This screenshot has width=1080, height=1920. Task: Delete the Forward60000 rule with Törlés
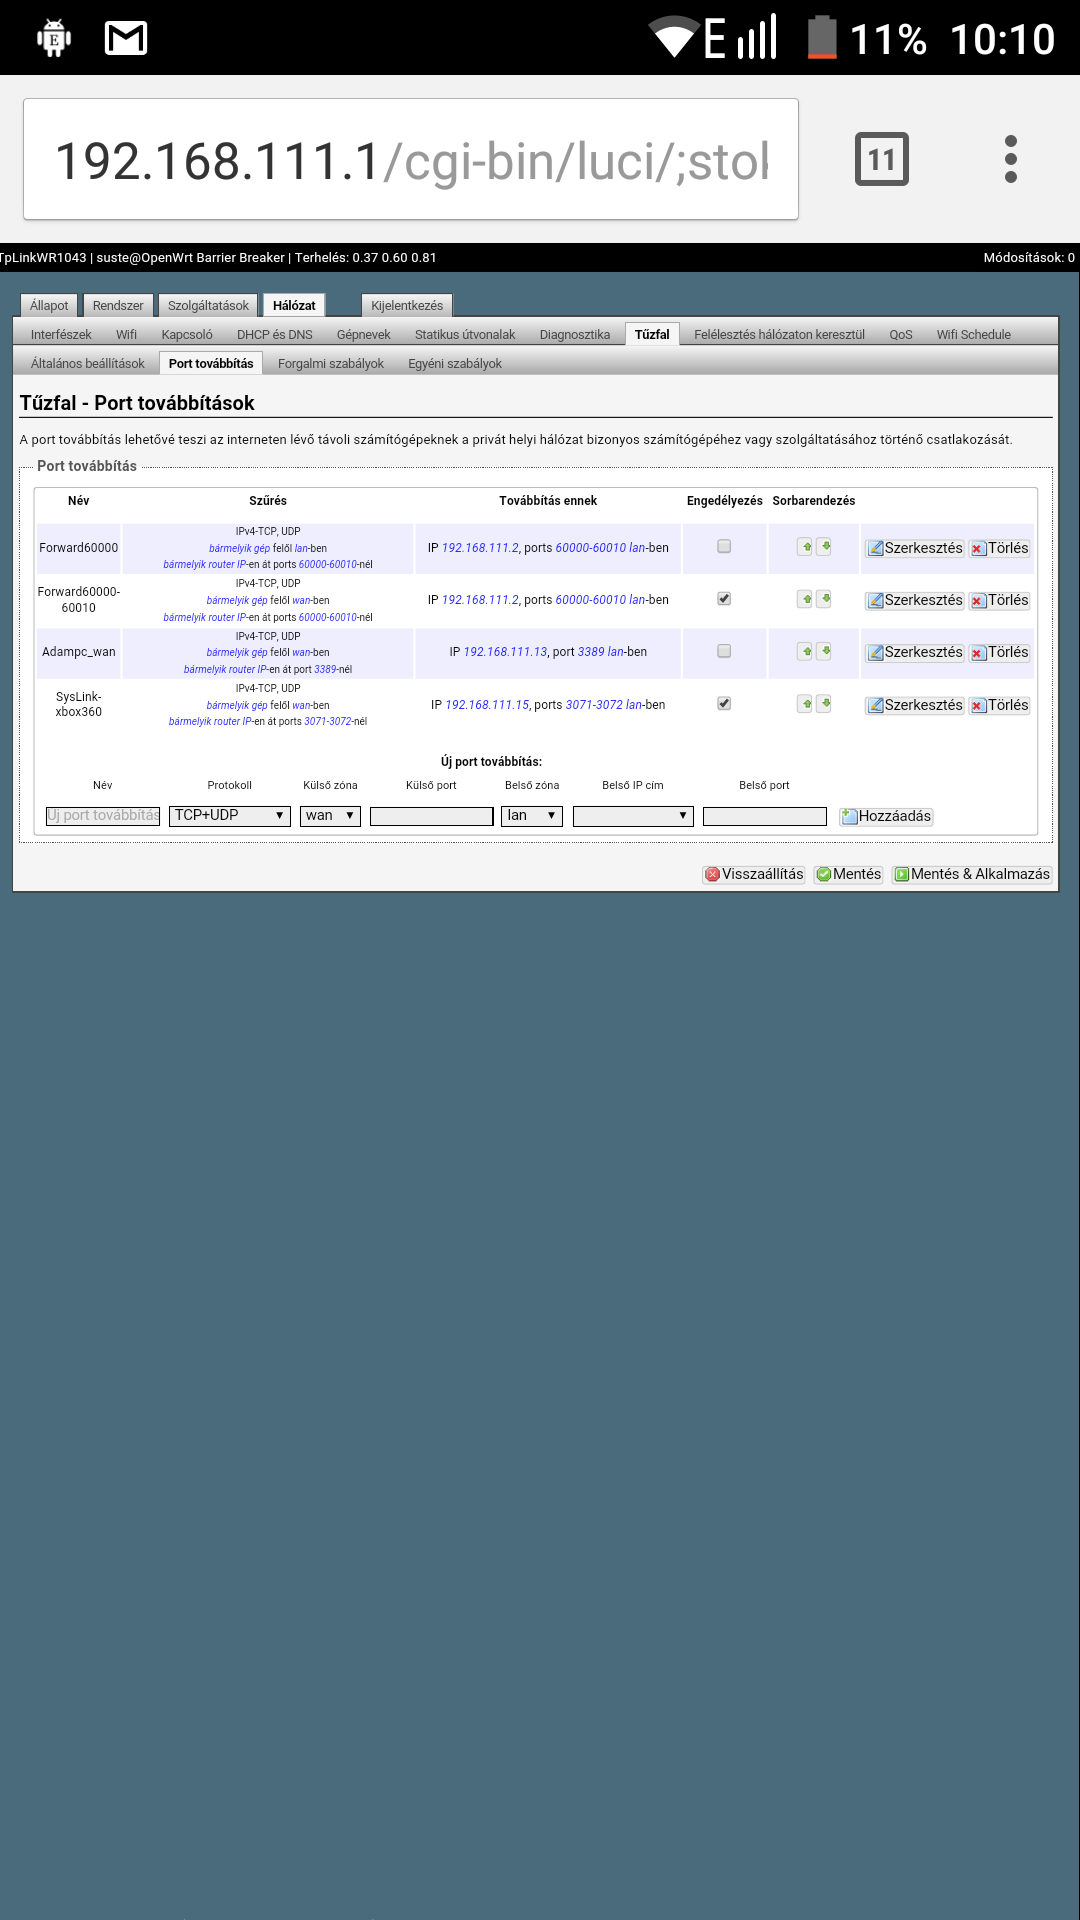[1000, 548]
